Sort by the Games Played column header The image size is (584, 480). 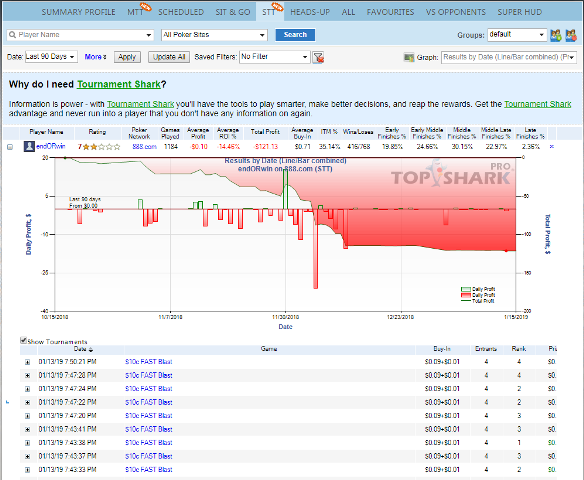(x=170, y=133)
